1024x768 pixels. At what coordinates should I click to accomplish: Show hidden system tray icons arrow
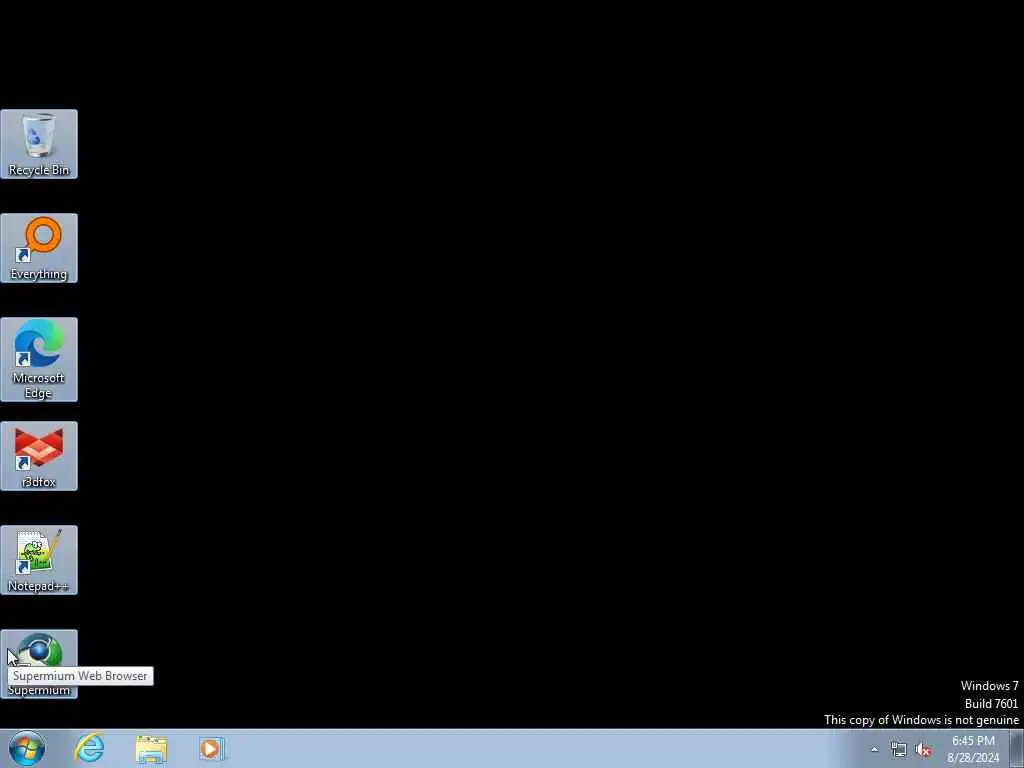click(874, 749)
